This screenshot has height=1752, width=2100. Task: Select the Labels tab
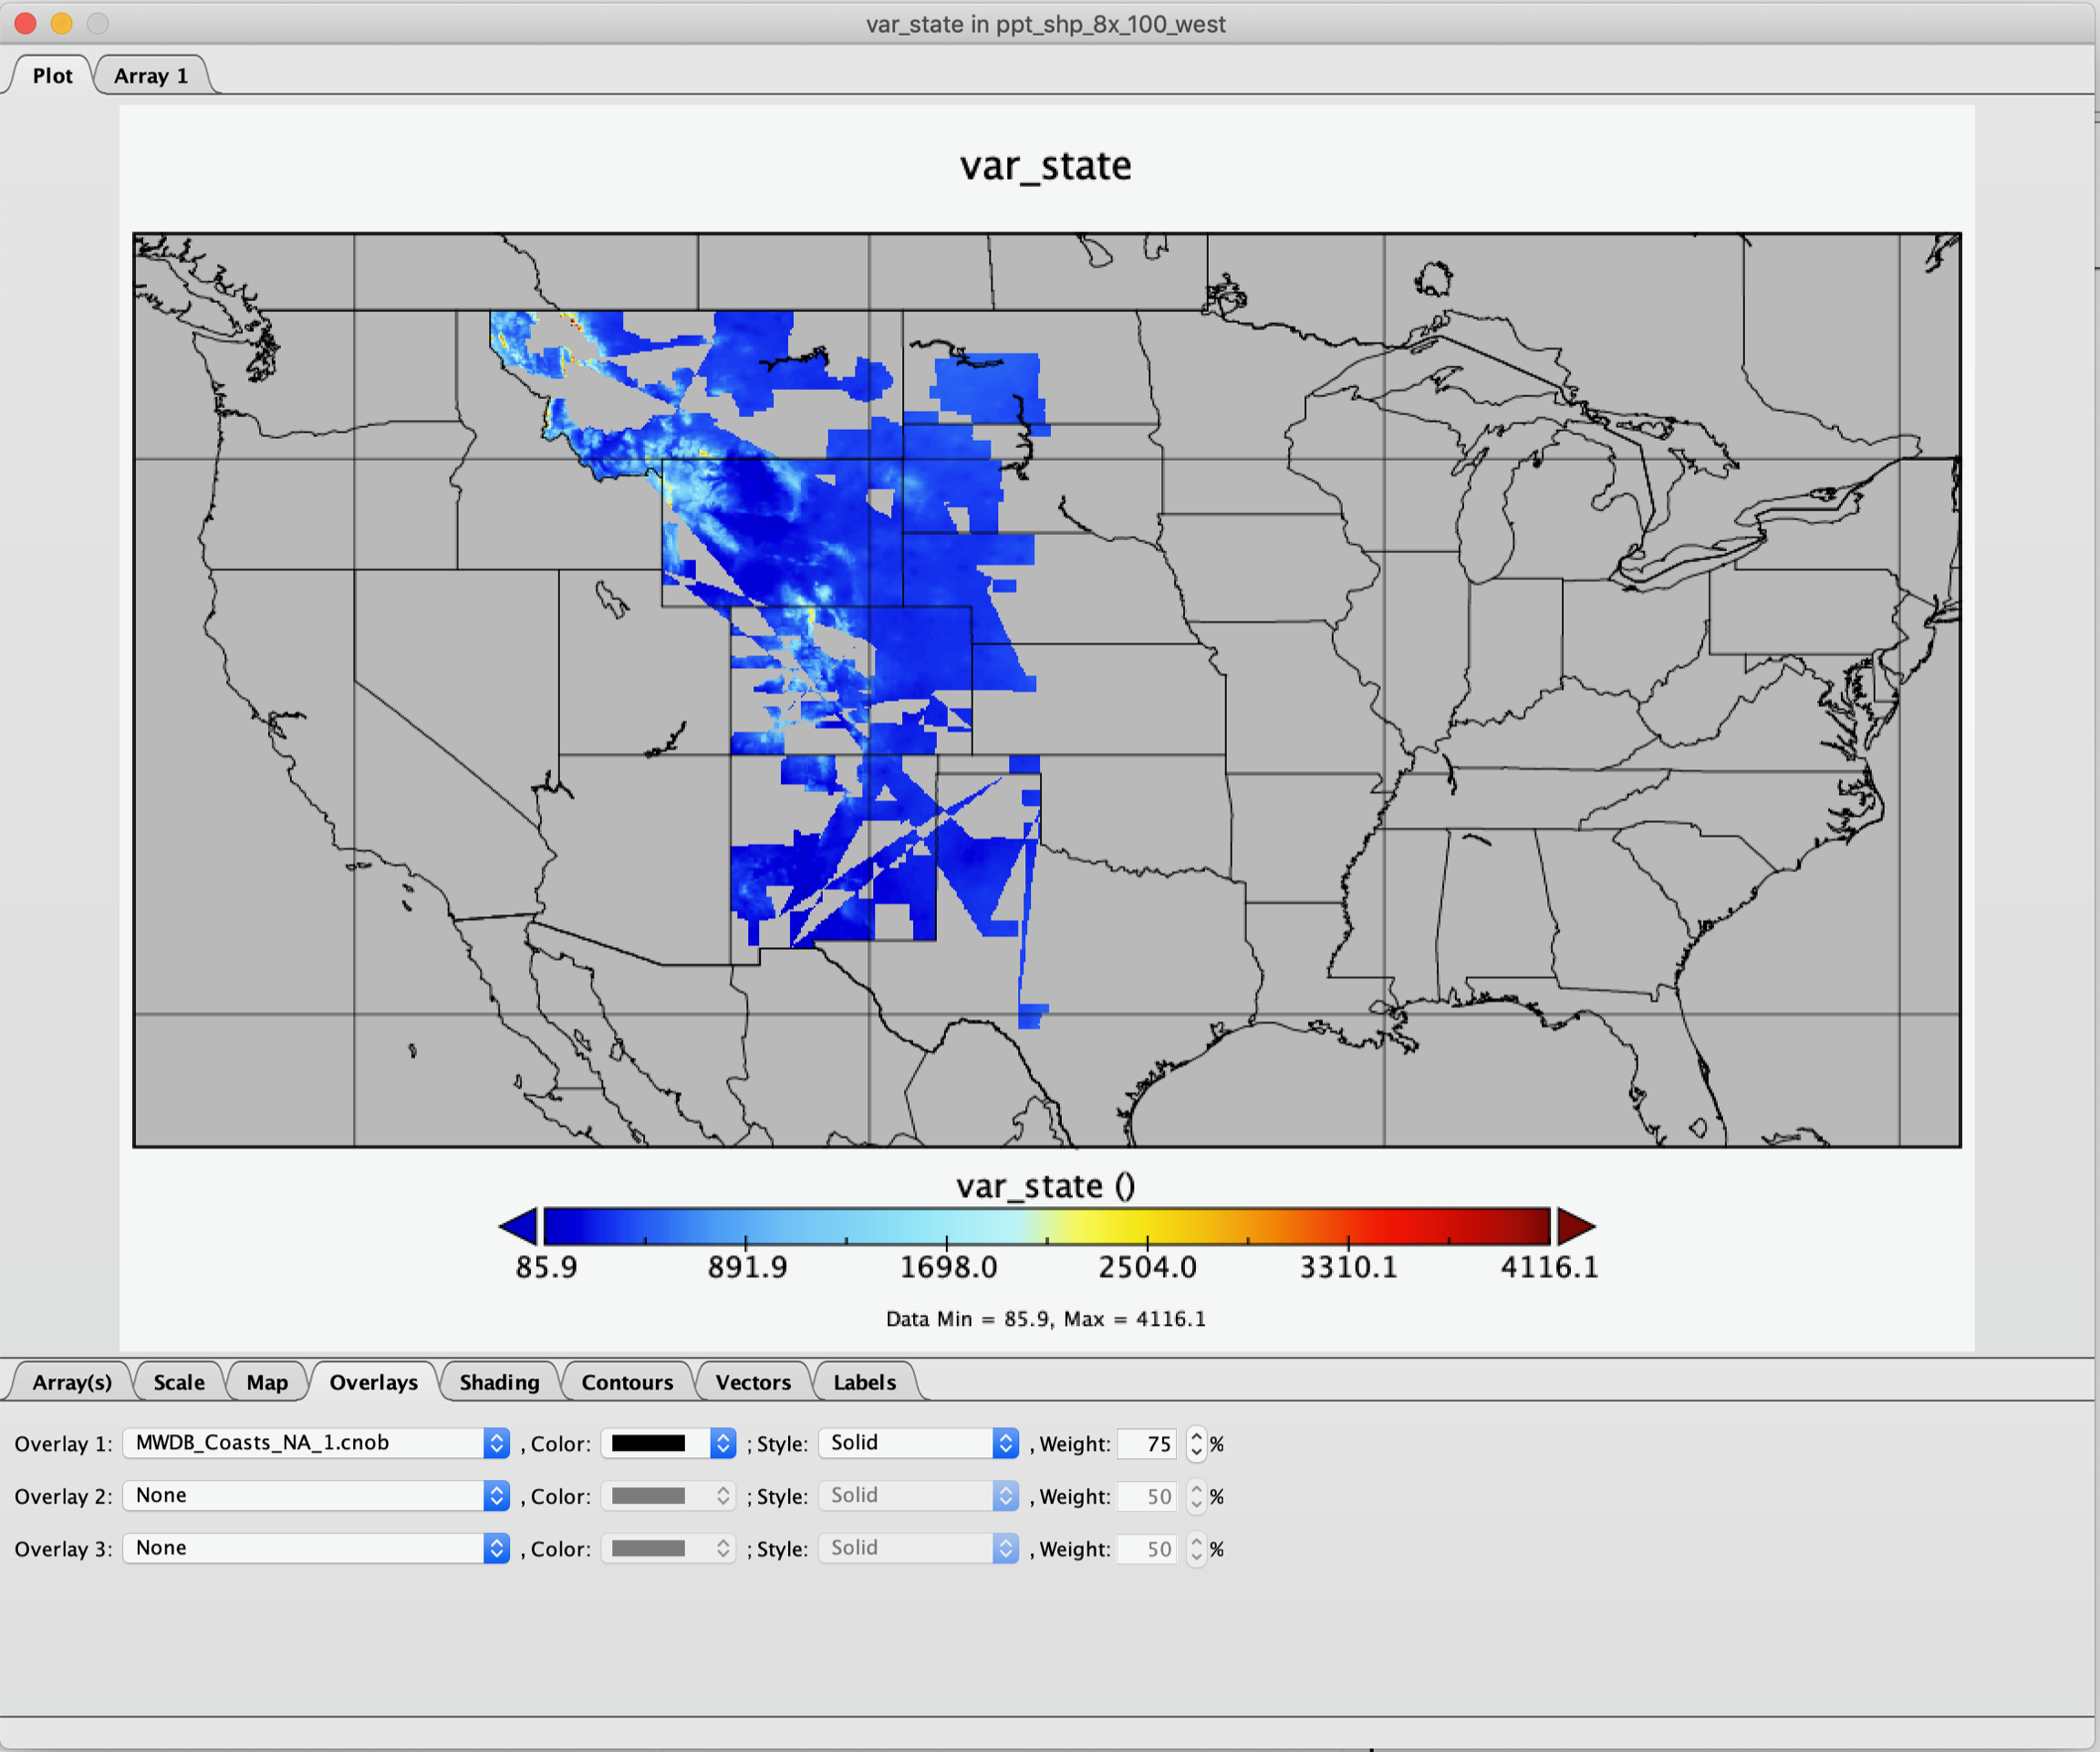[864, 1382]
